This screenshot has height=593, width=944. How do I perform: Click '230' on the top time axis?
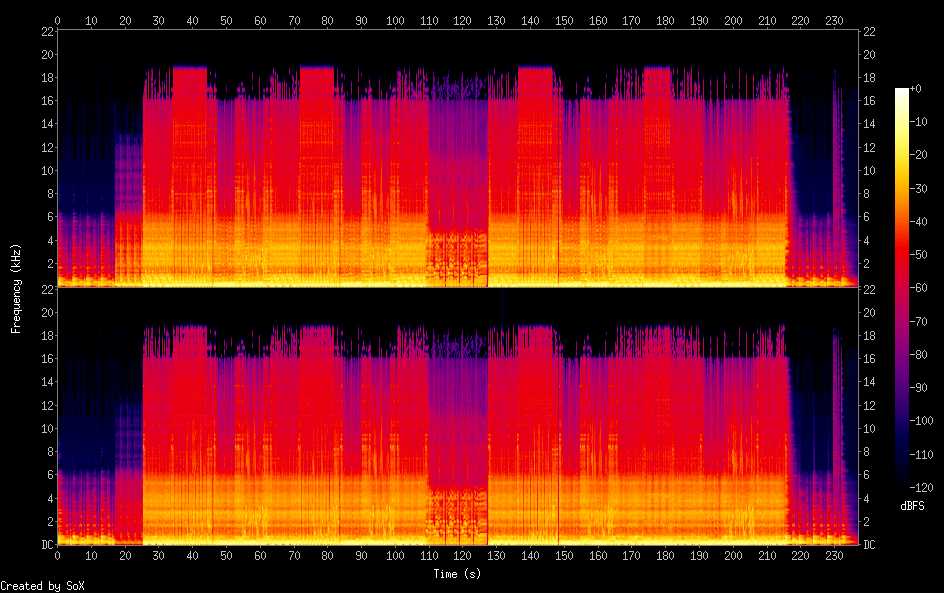pyautogui.click(x=834, y=20)
